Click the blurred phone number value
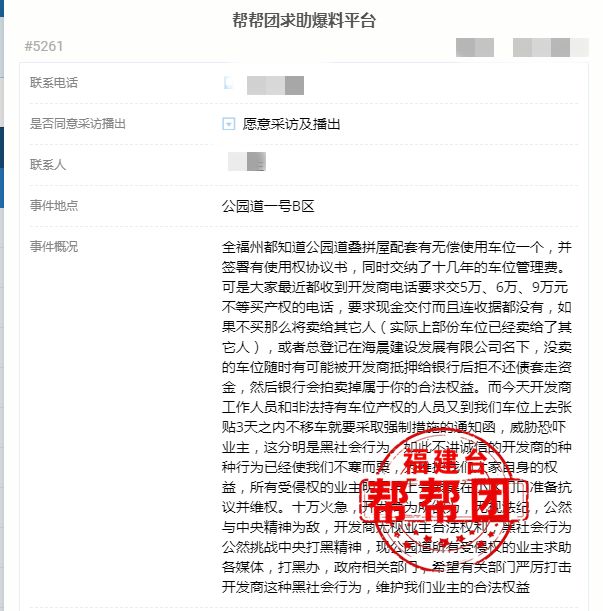 coord(276,85)
